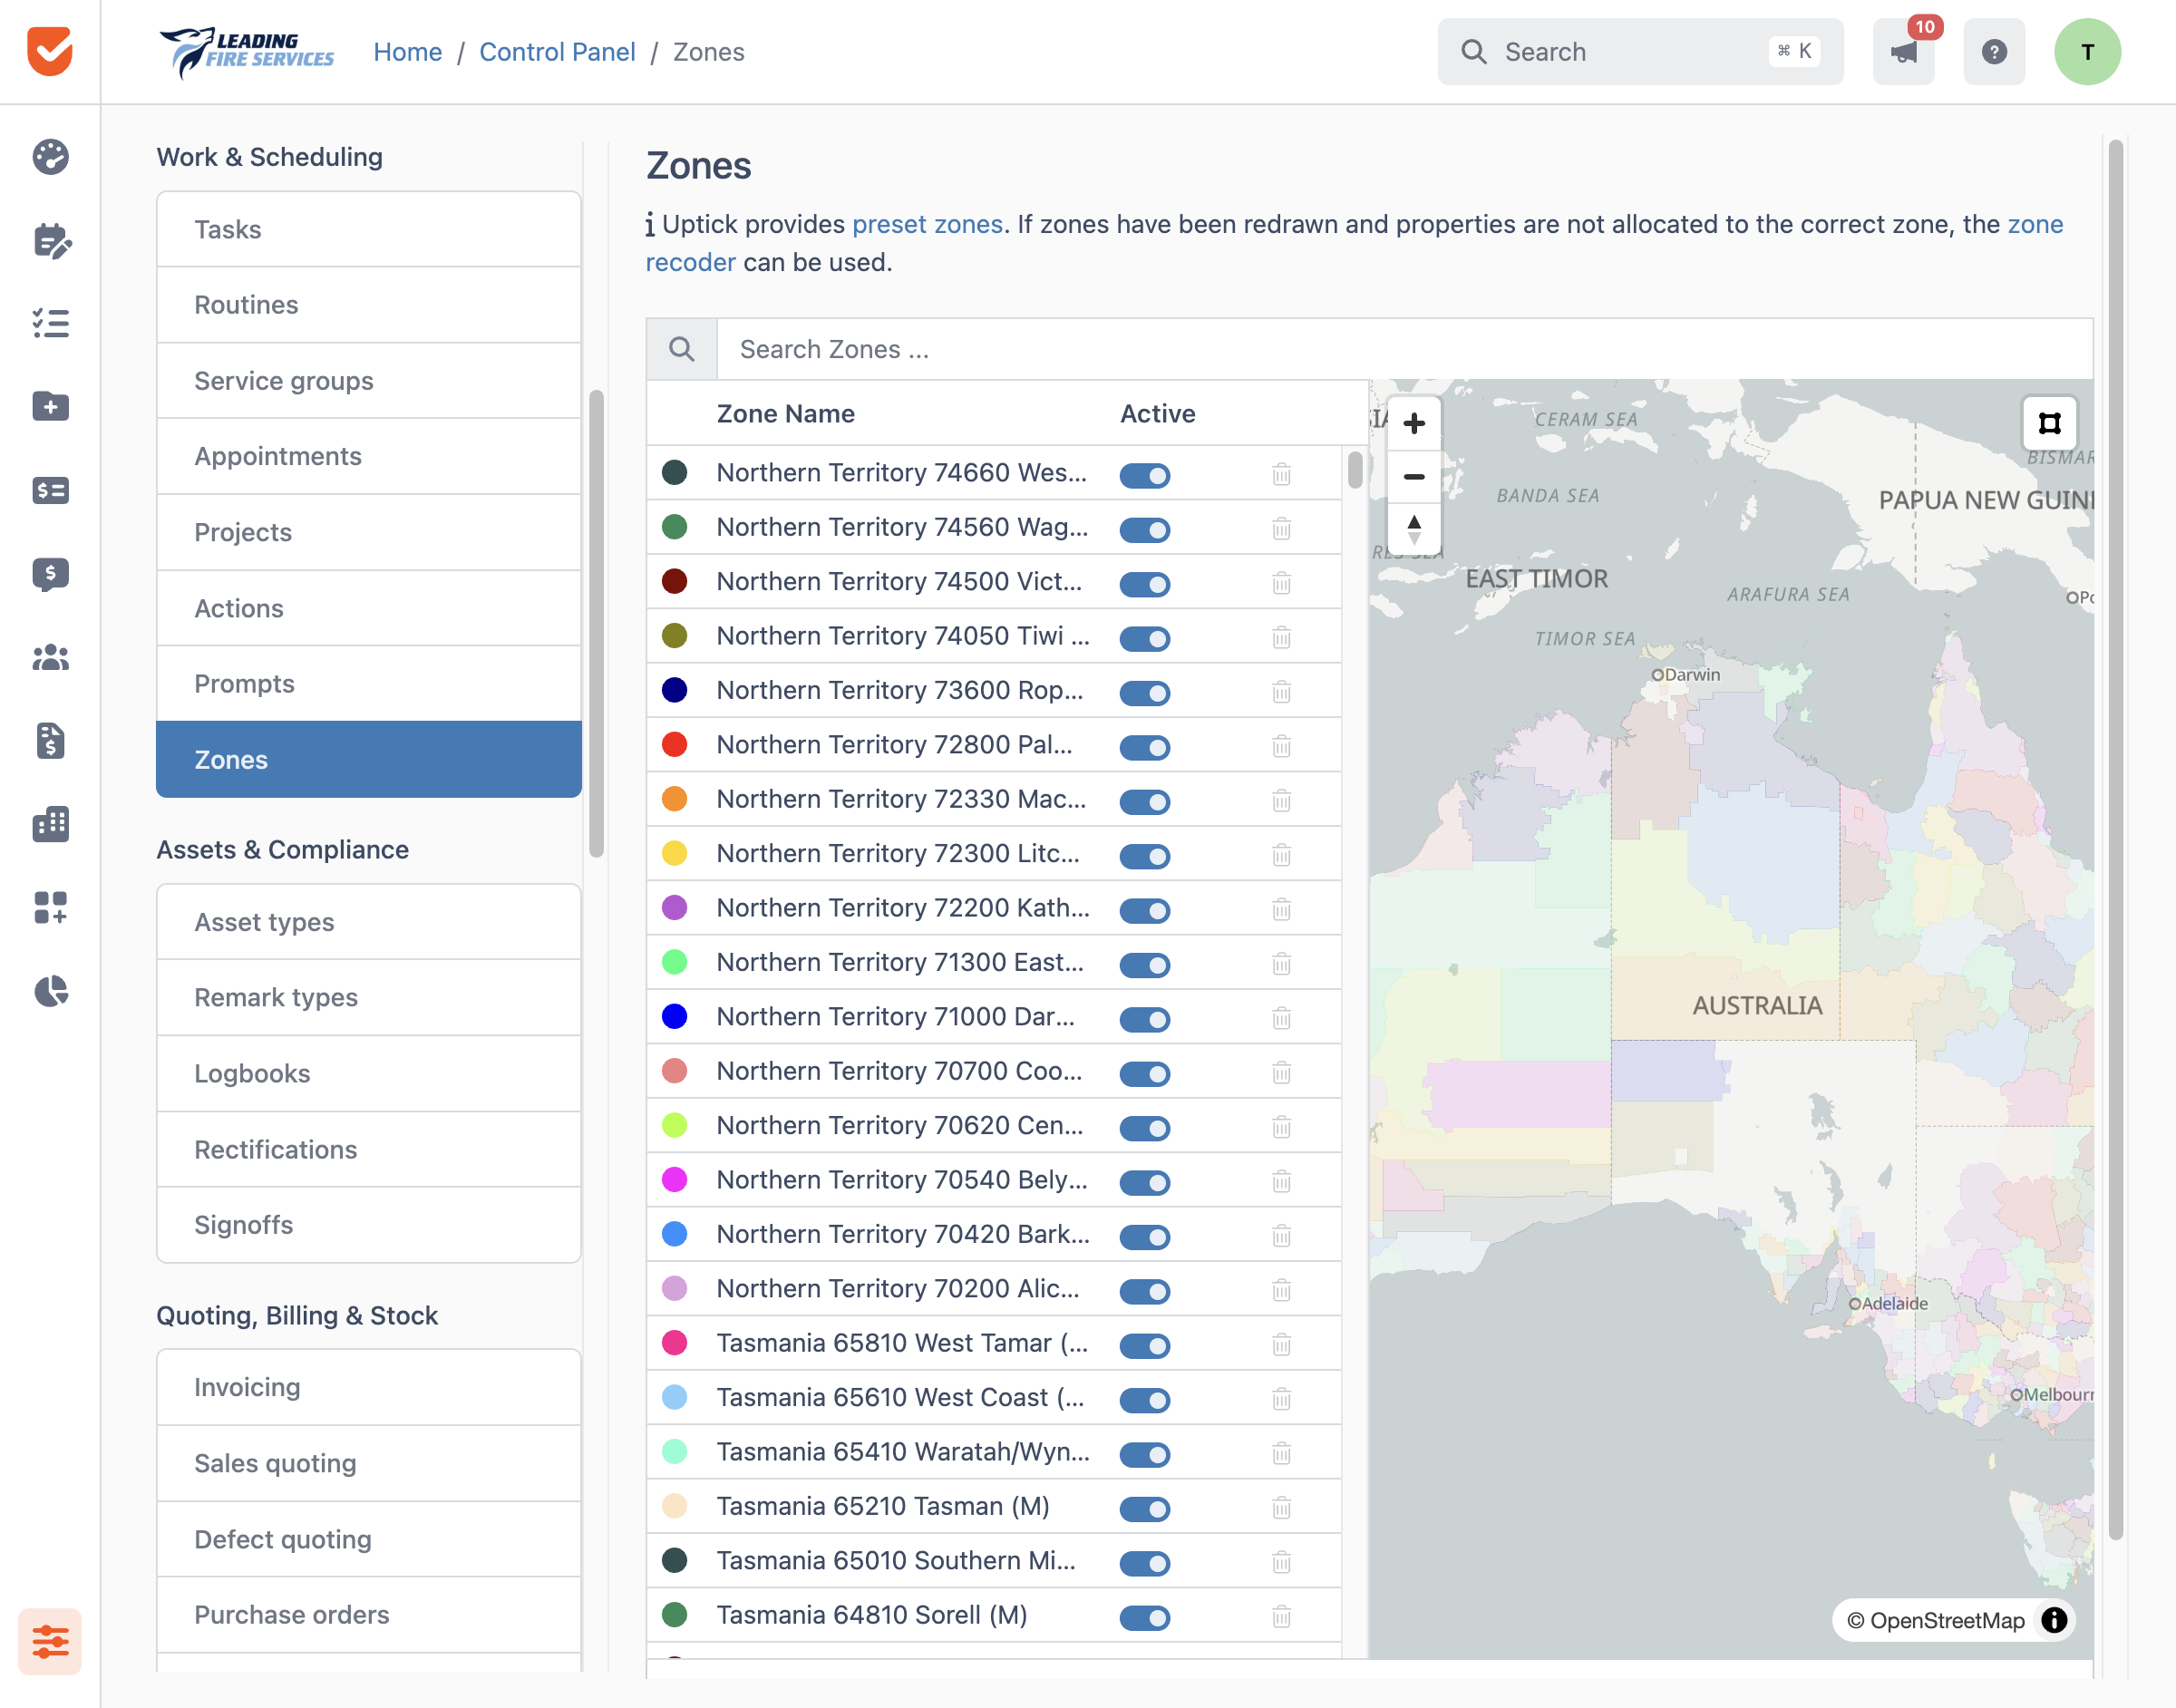Click the color dot for Northern Territory 72800
This screenshot has height=1708, width=2176.
click(675, 745)
